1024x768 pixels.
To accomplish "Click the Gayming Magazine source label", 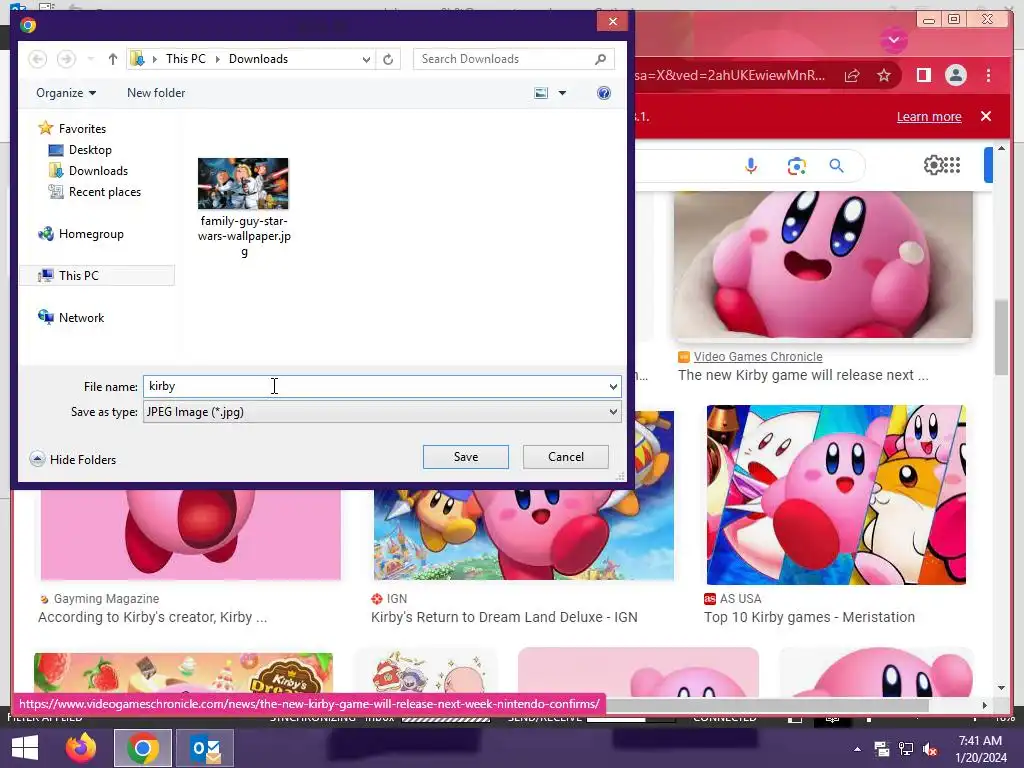I will [x=106, y=598].
